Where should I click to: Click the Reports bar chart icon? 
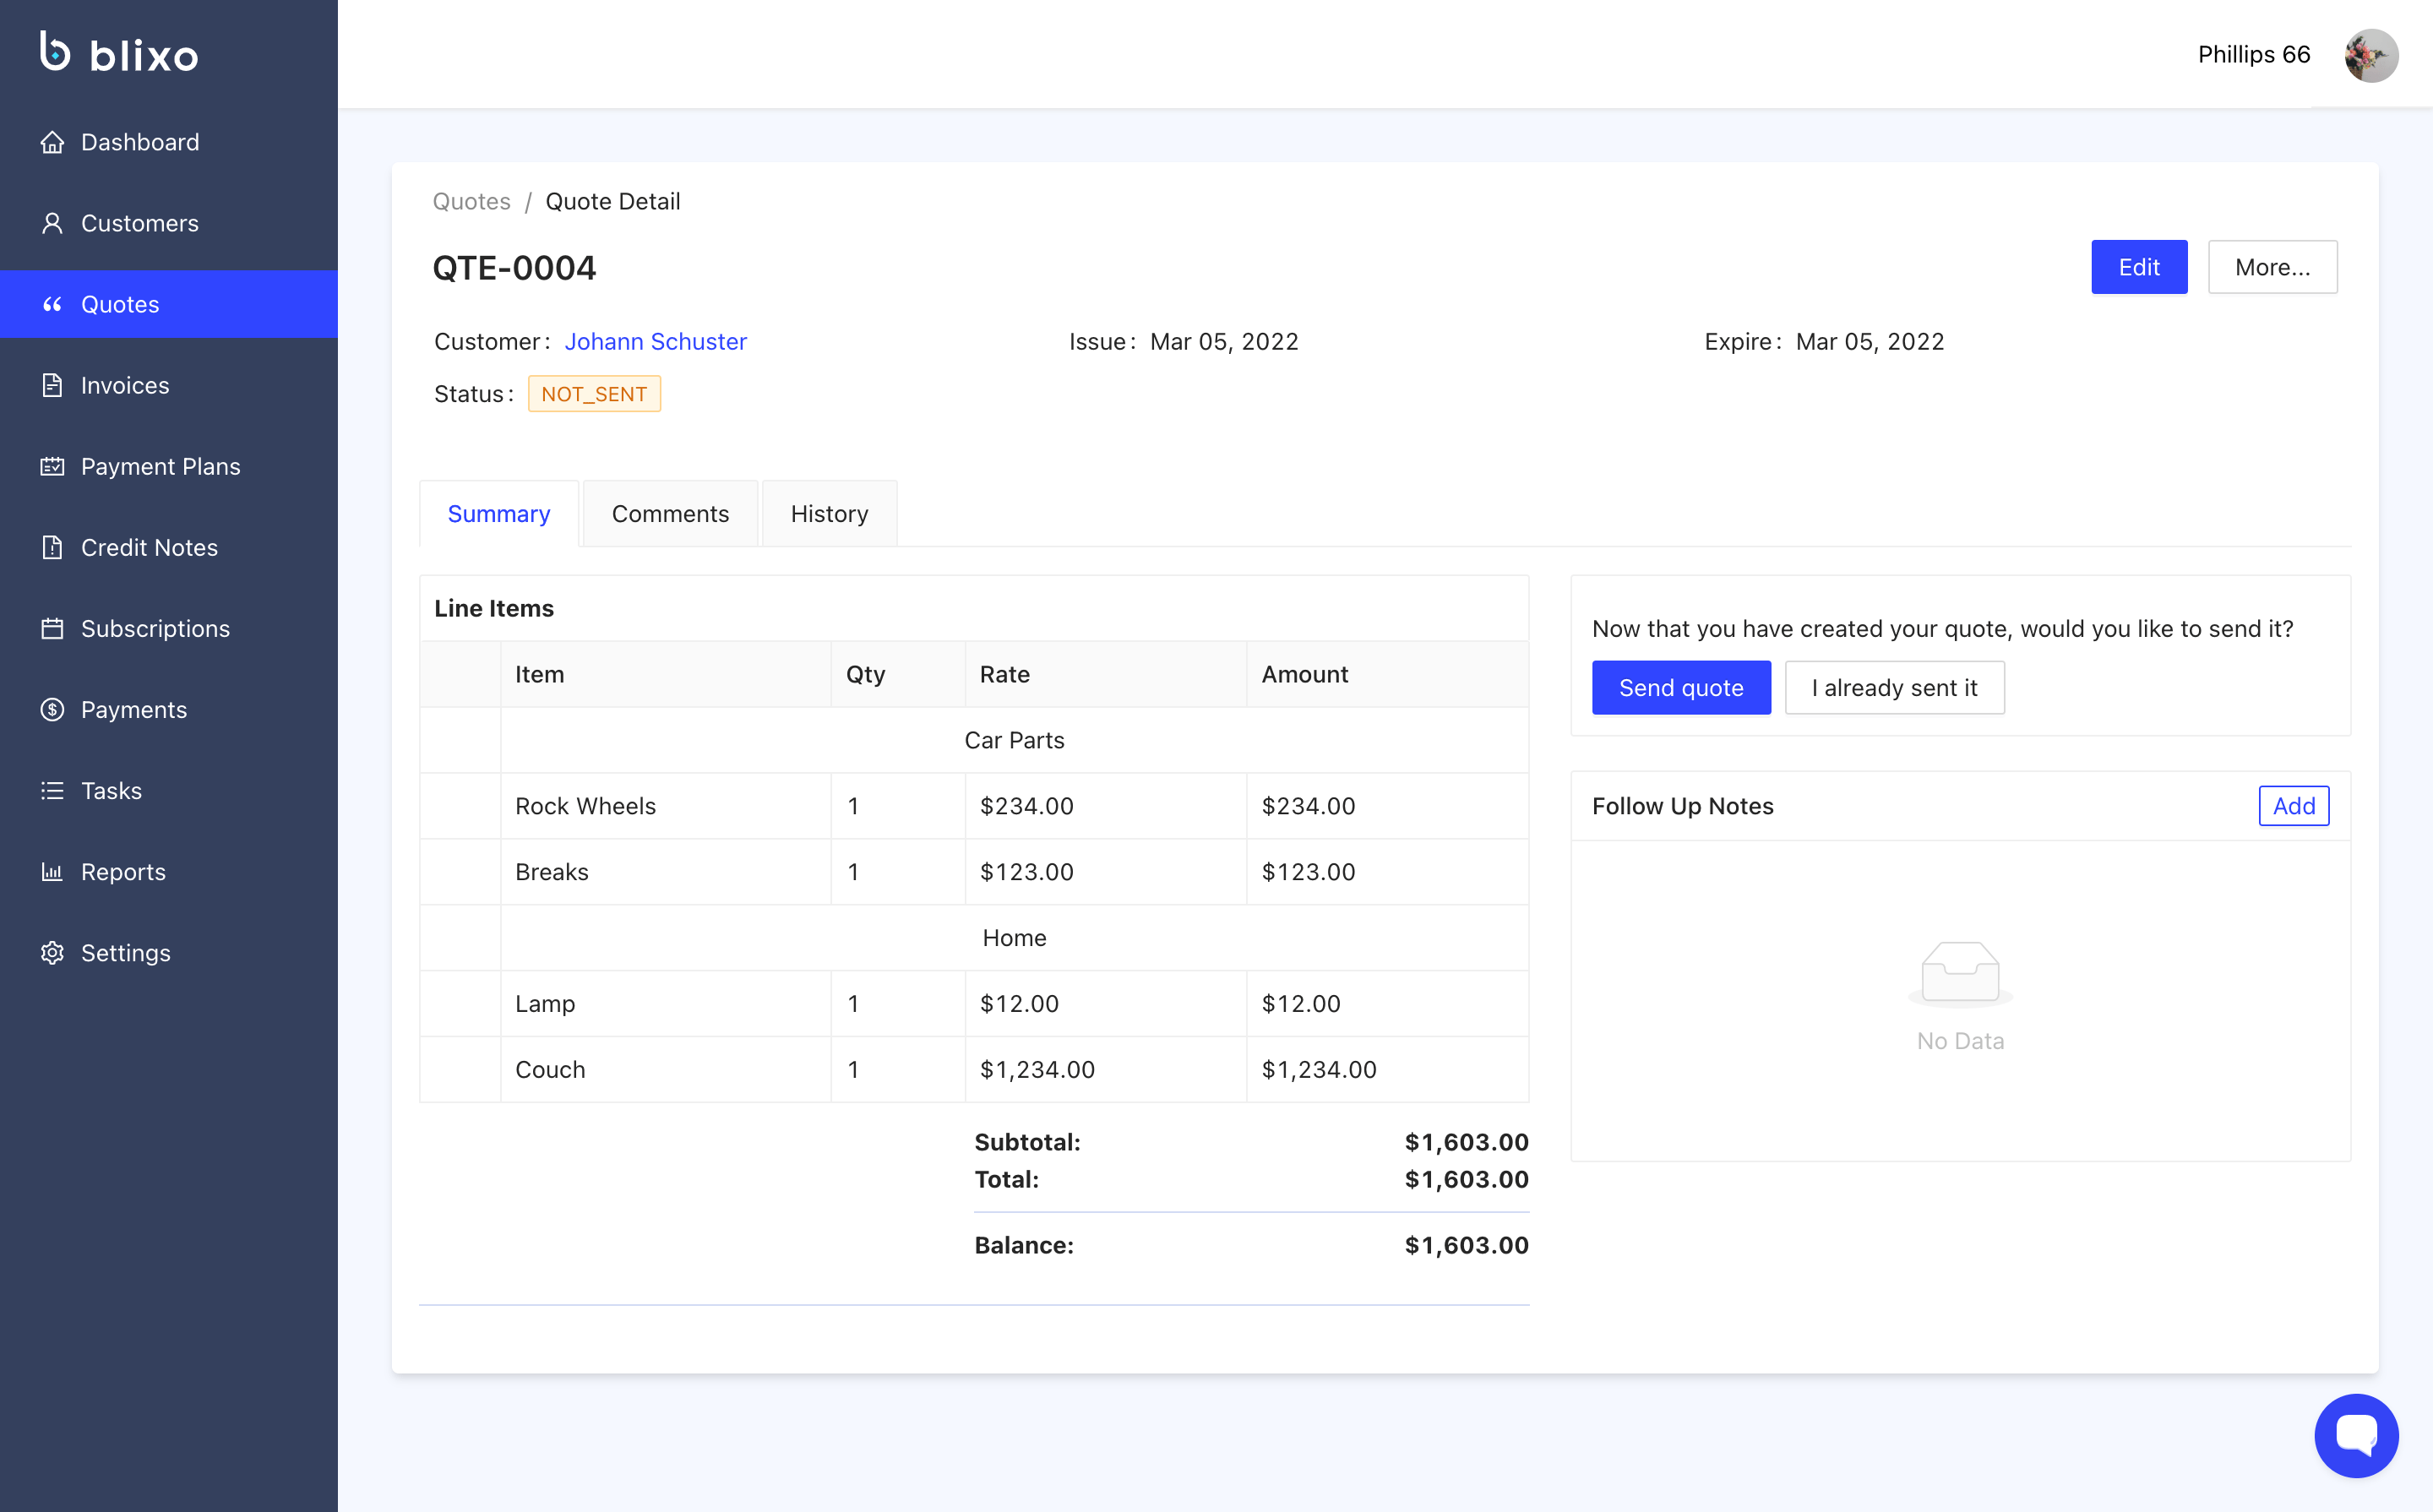pos(52,872)
